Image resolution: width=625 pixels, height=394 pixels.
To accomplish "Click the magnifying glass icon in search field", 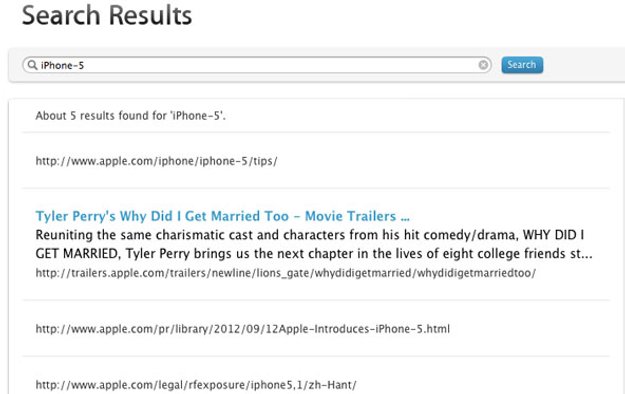I will click(32, 65).
